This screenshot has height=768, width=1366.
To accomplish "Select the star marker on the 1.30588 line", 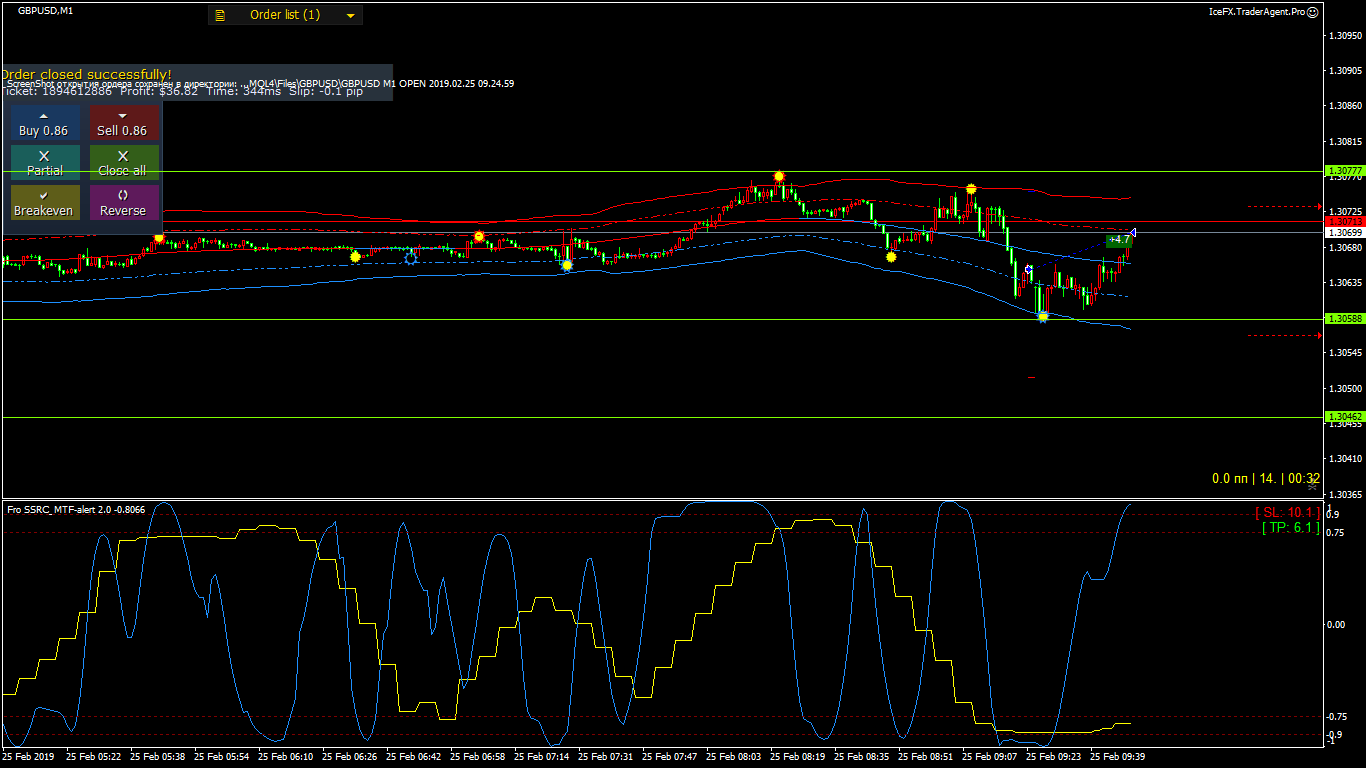I will 1043,317.
